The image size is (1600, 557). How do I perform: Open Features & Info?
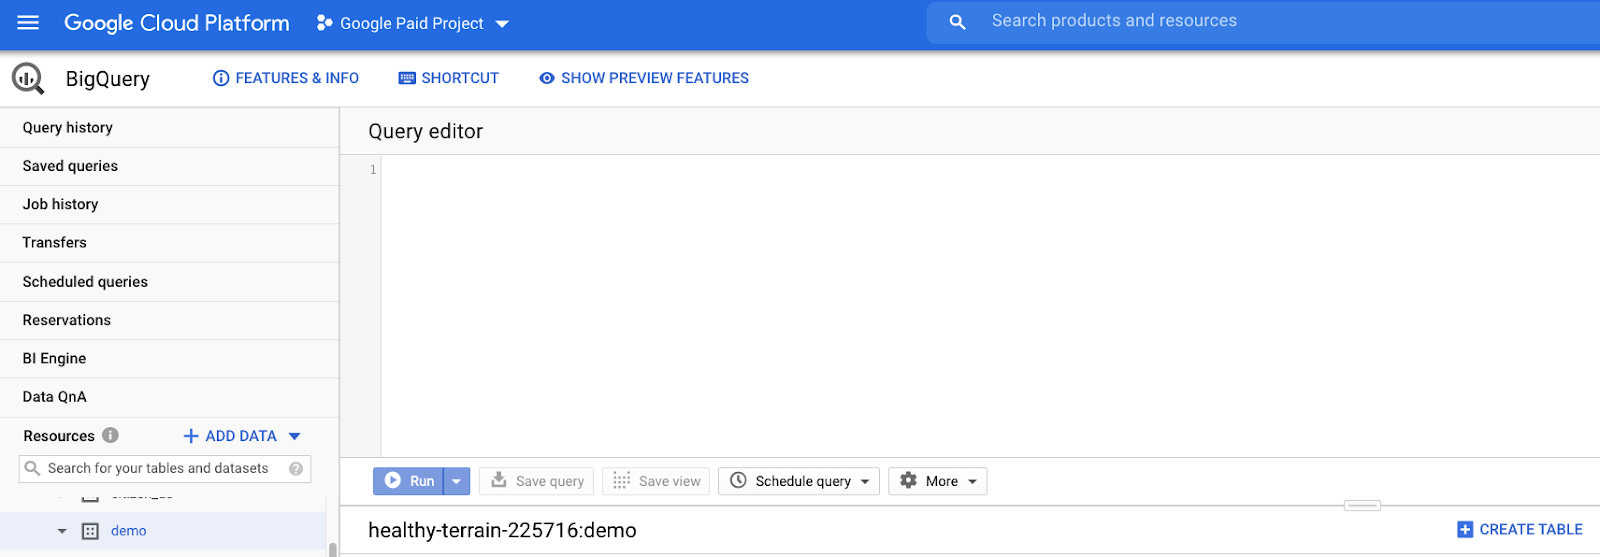(286, 78)
